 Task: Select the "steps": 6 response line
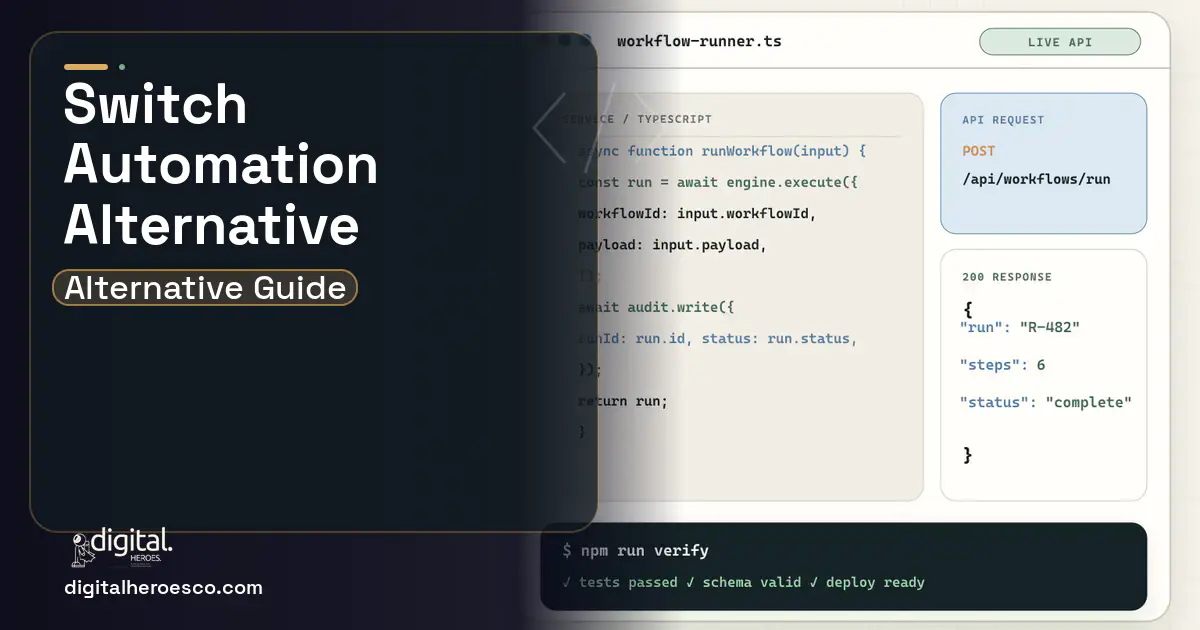coord(1002,365)
